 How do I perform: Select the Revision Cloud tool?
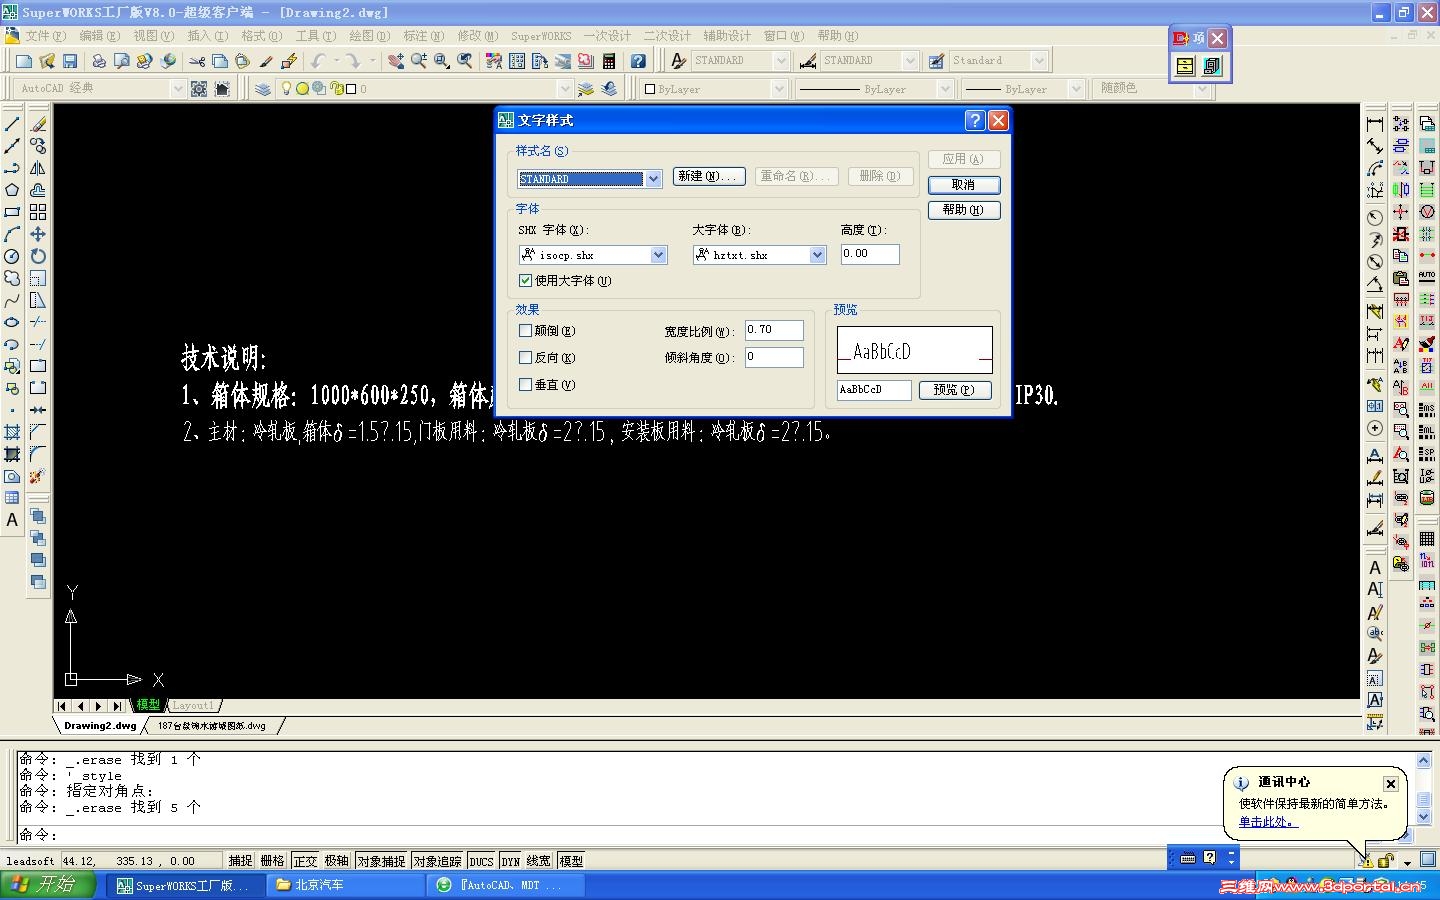tap(12, 278)
